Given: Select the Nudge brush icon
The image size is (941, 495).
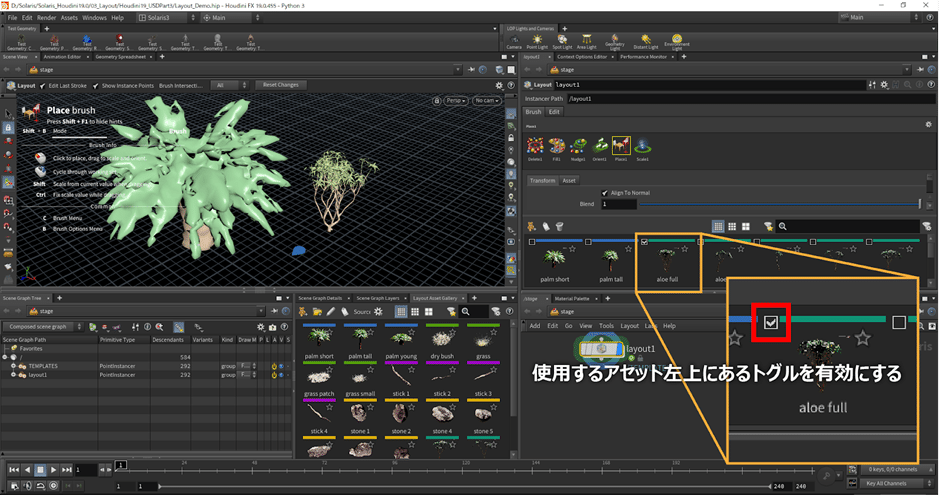Looking at the screenshot, I should pyautogui.click(x=577, y=148).
